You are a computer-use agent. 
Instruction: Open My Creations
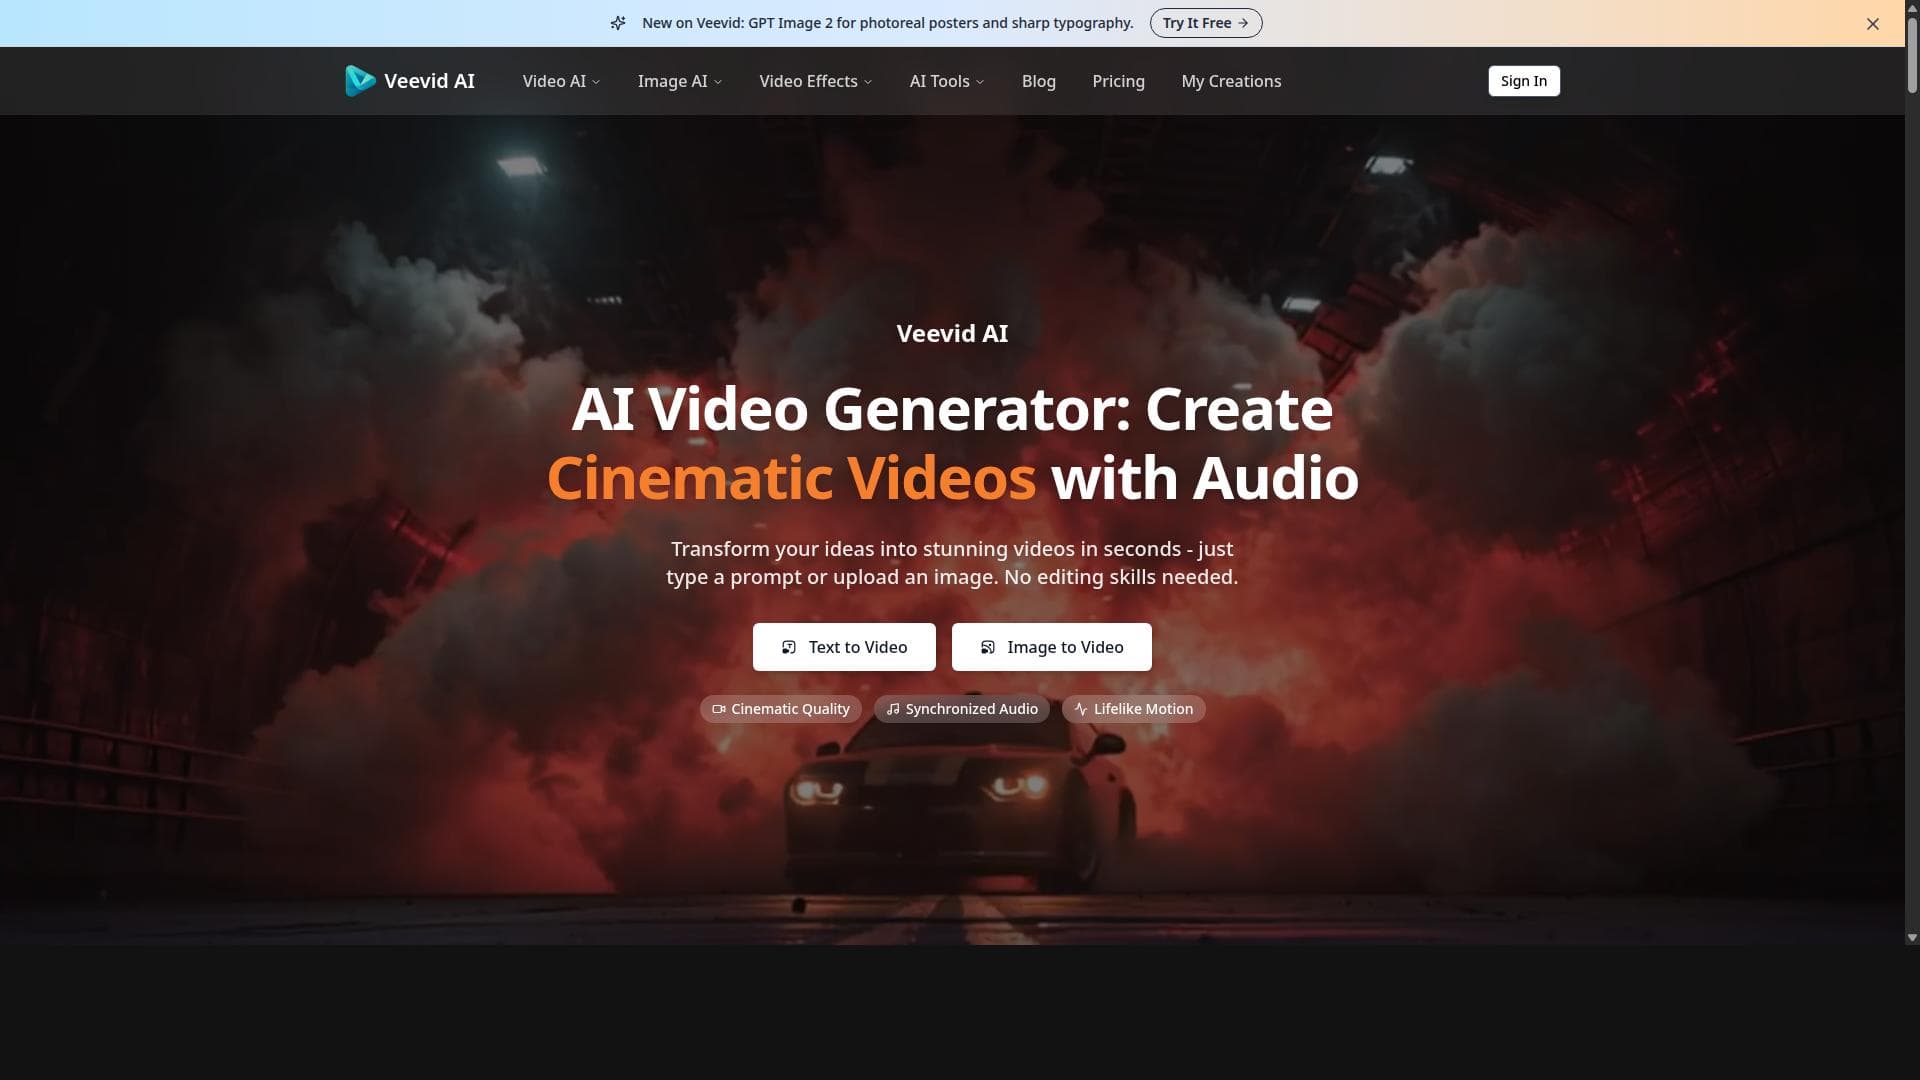tap(1231, 81)
